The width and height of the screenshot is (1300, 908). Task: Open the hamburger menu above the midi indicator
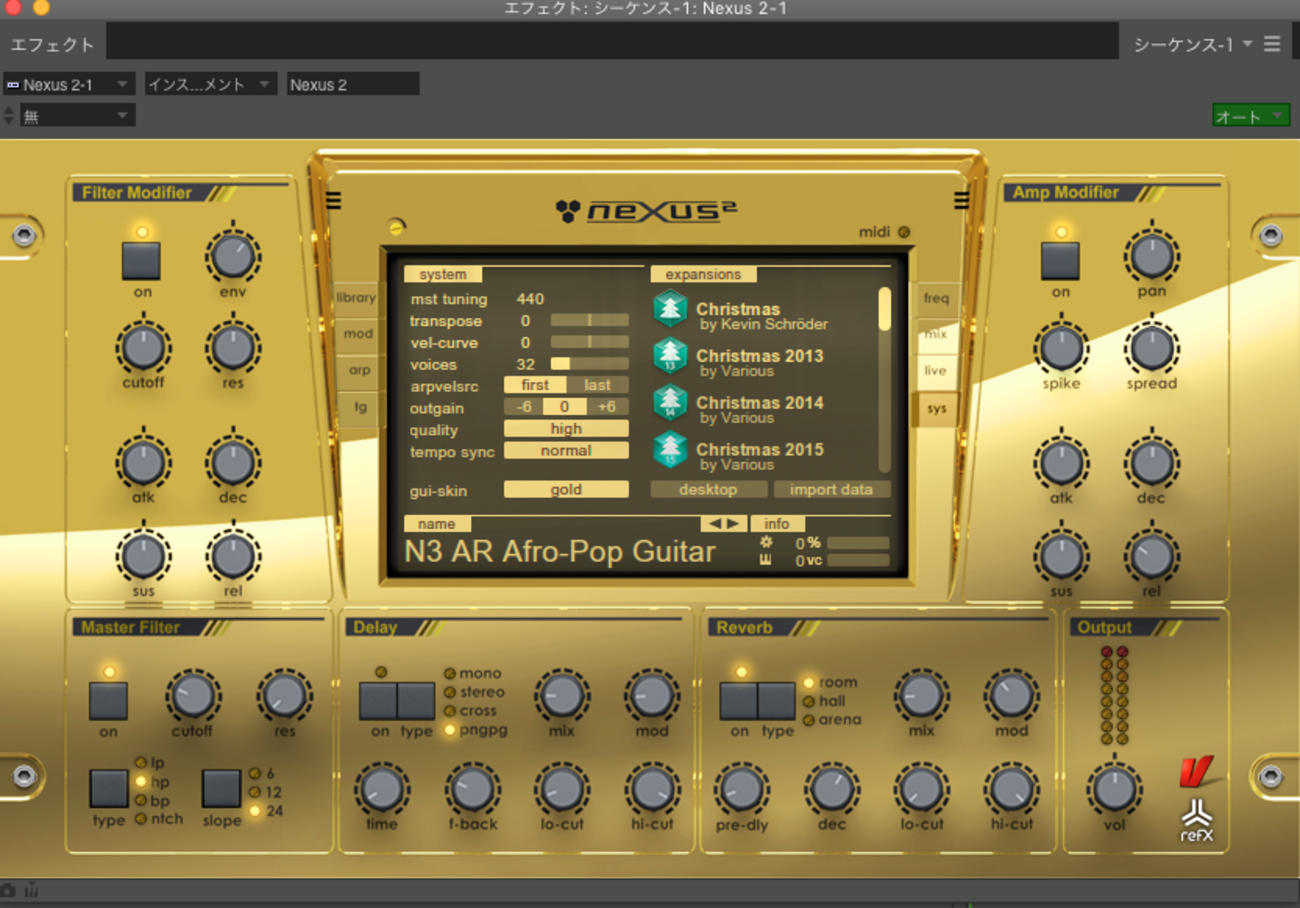point(961,201)
